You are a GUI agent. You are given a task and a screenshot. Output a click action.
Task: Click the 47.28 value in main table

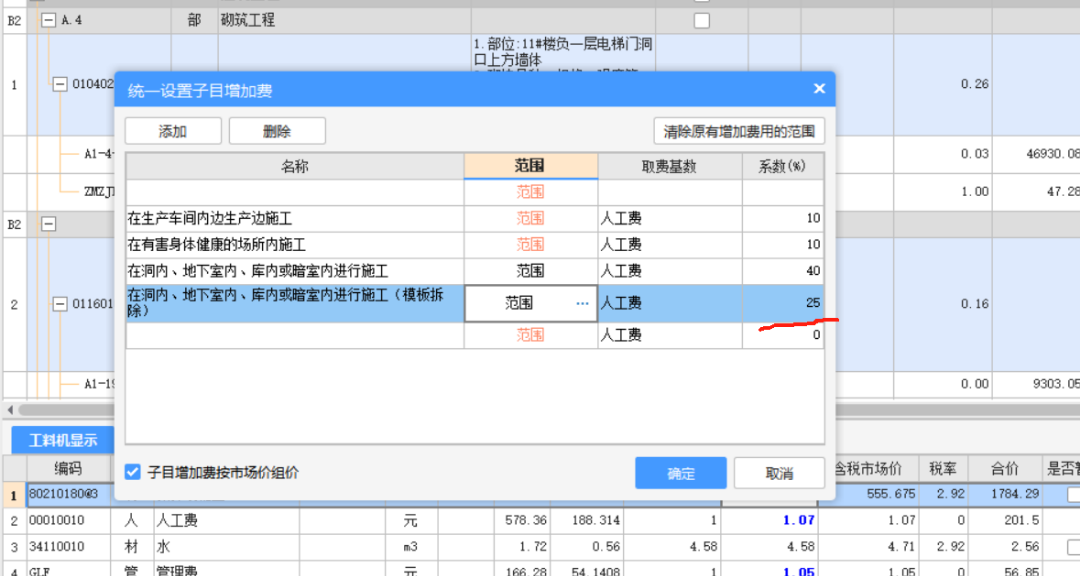pyautogui.click(x=1063, y=192)
